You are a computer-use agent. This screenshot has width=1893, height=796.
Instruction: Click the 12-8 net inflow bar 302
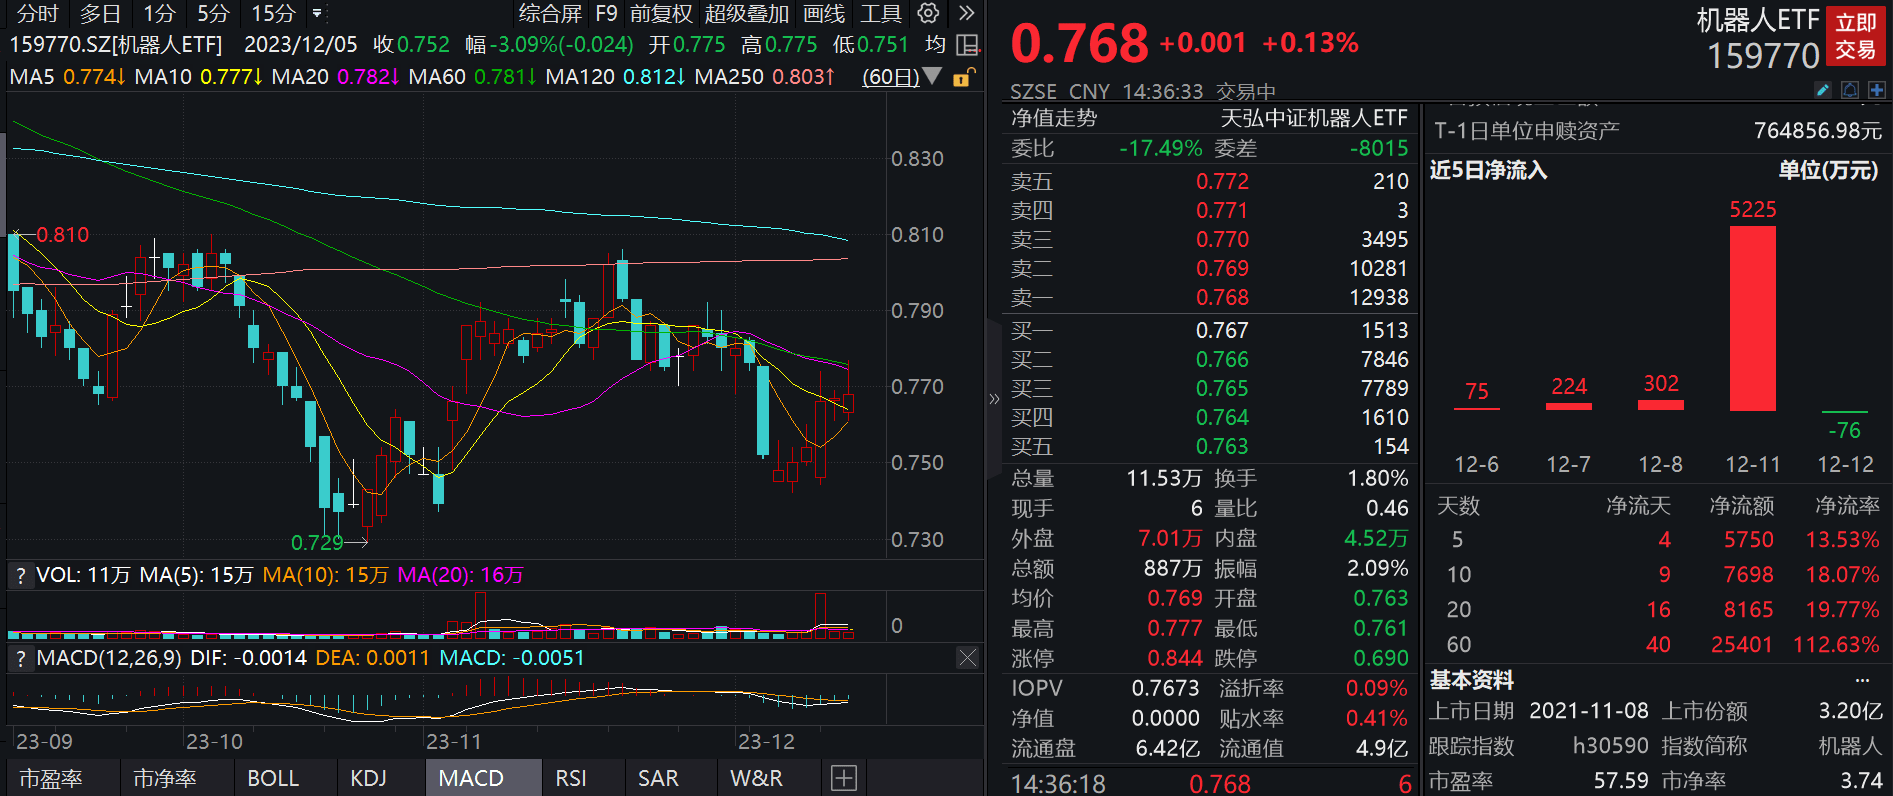(x=1661, y=405)
